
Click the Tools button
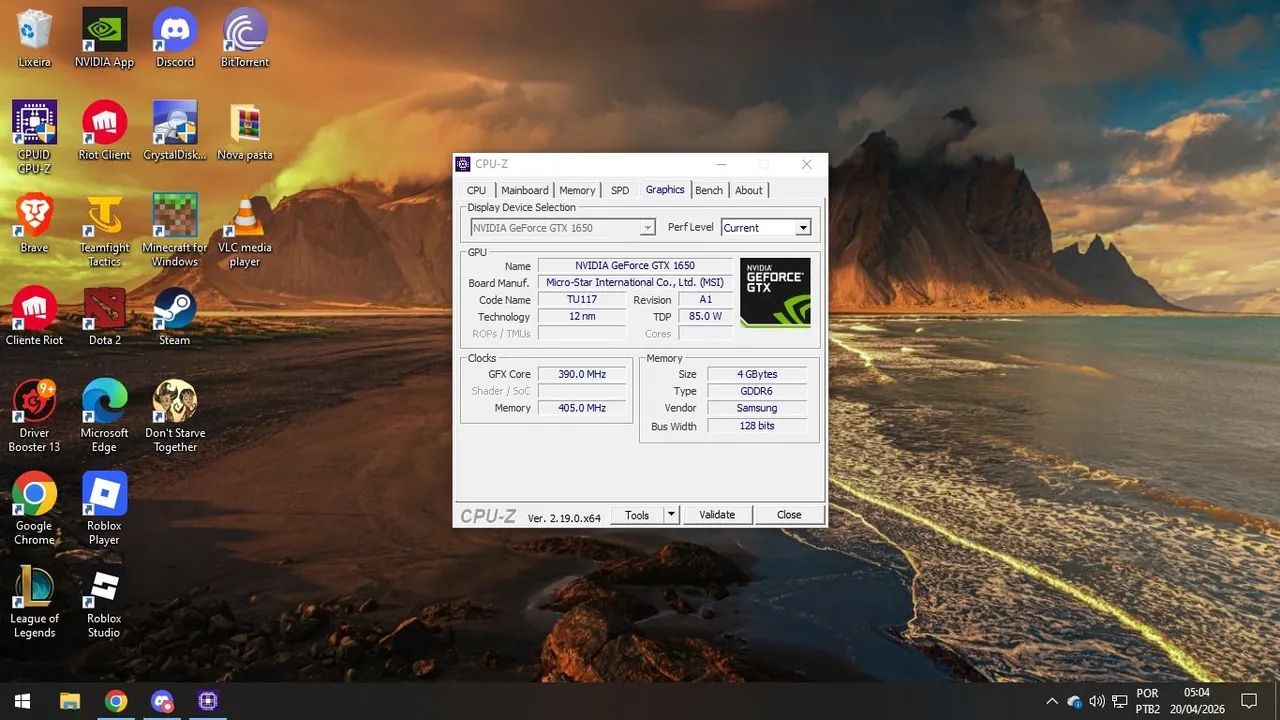[x=637, y=515]
